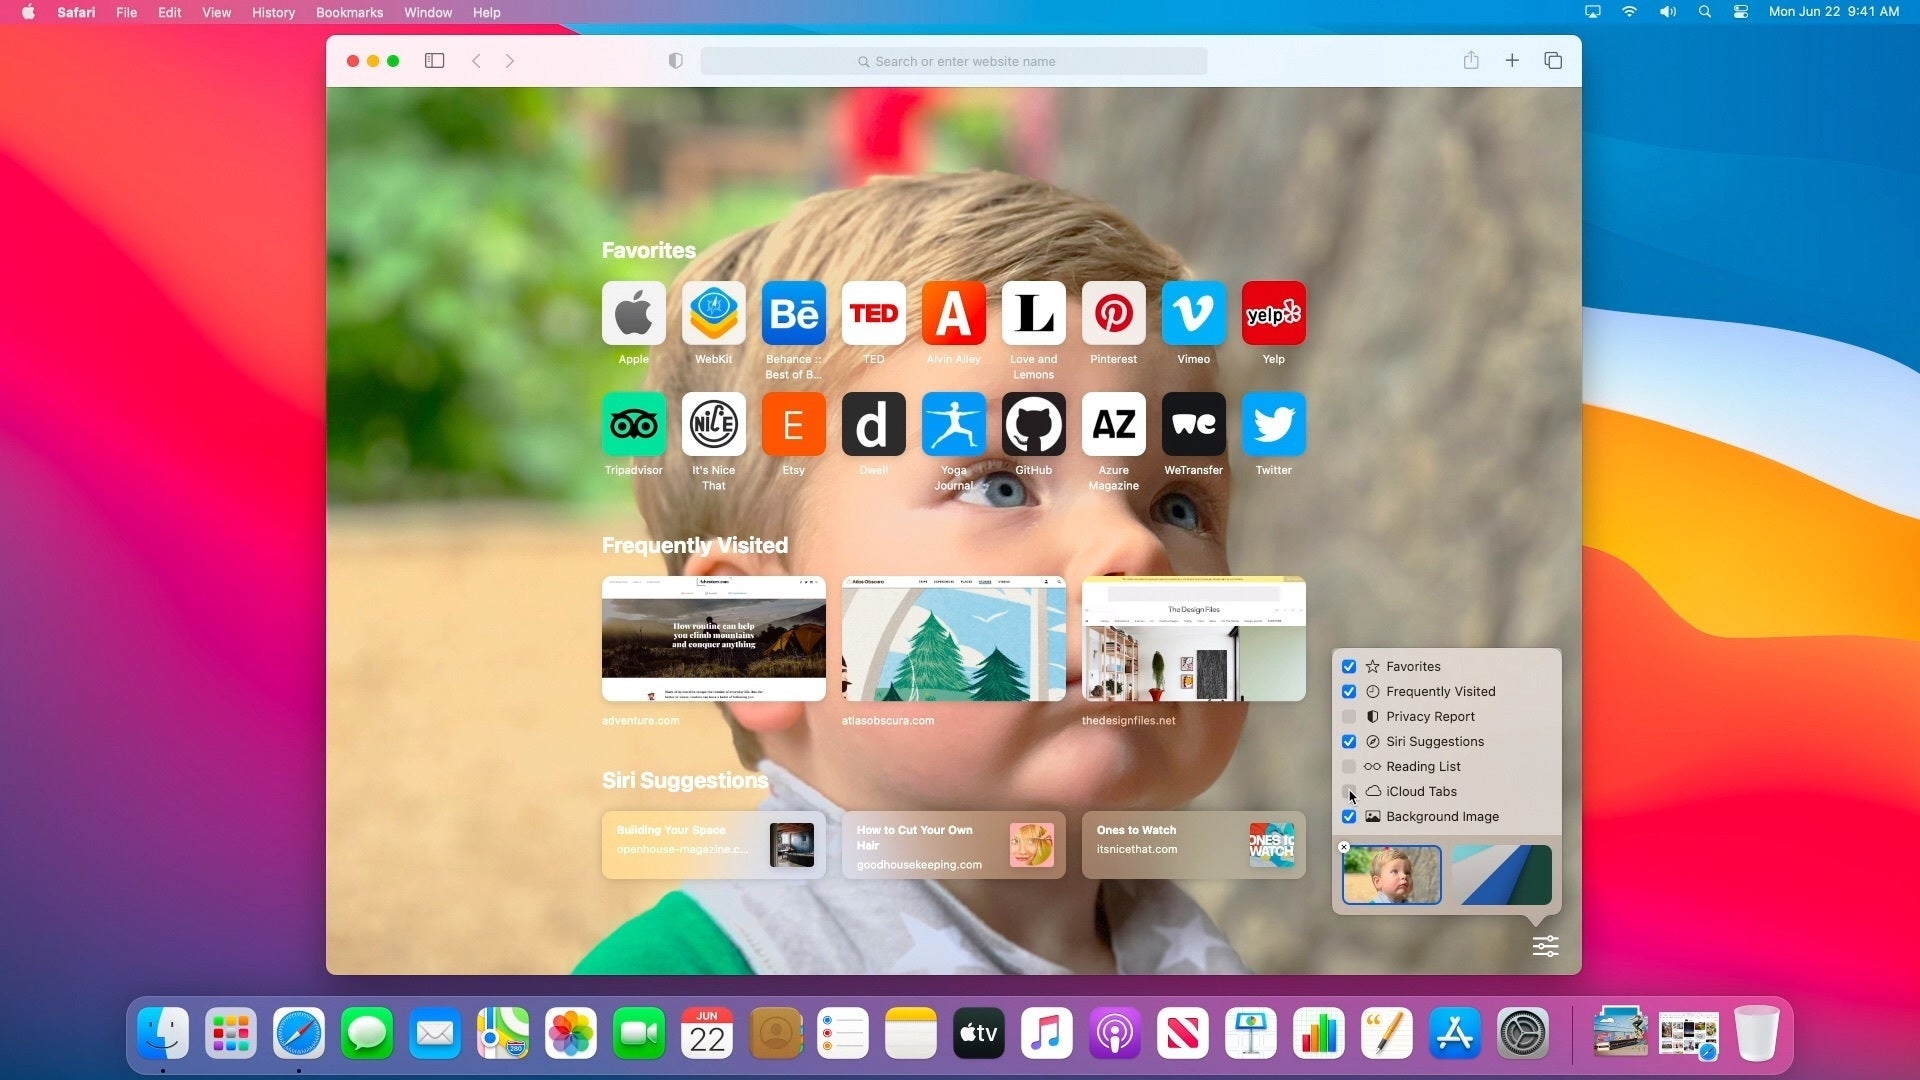Viewport: 1920px width, 1080px height.
Task: Click the GitHub favorites icon
Action: click(1033, 423)
